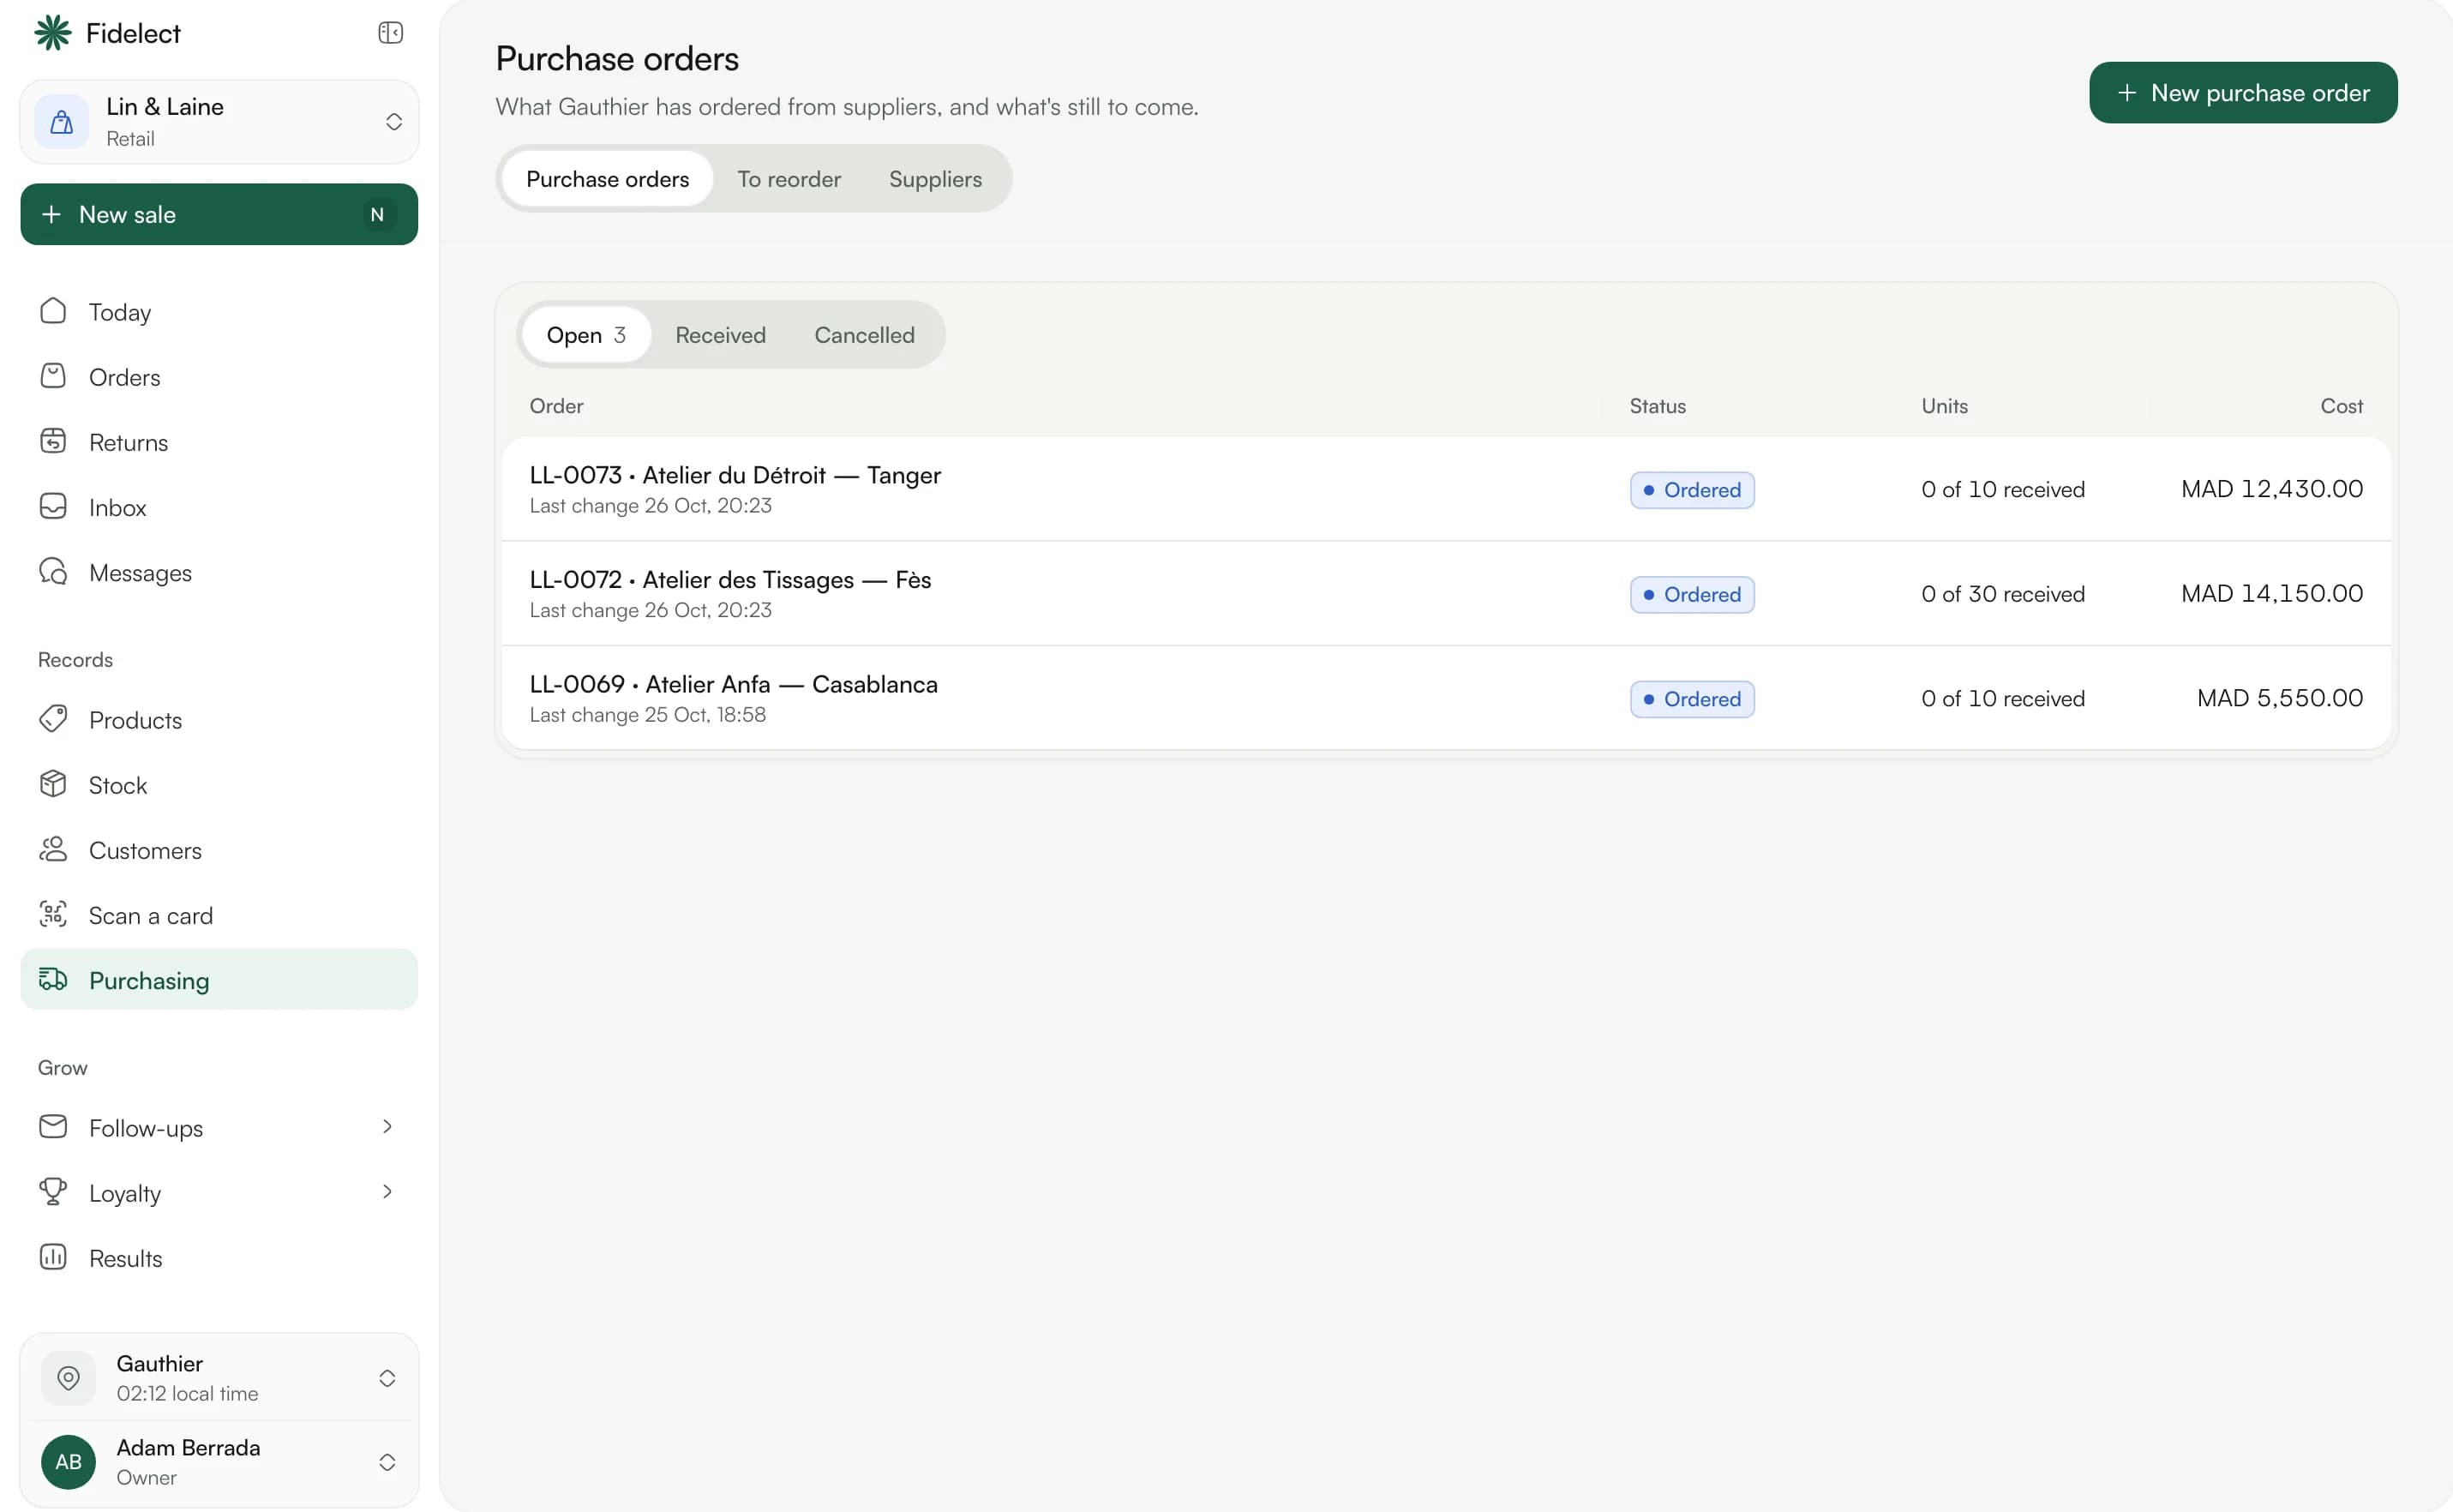
Task: Open Orders via its bag icon
Action: [53, 376]
